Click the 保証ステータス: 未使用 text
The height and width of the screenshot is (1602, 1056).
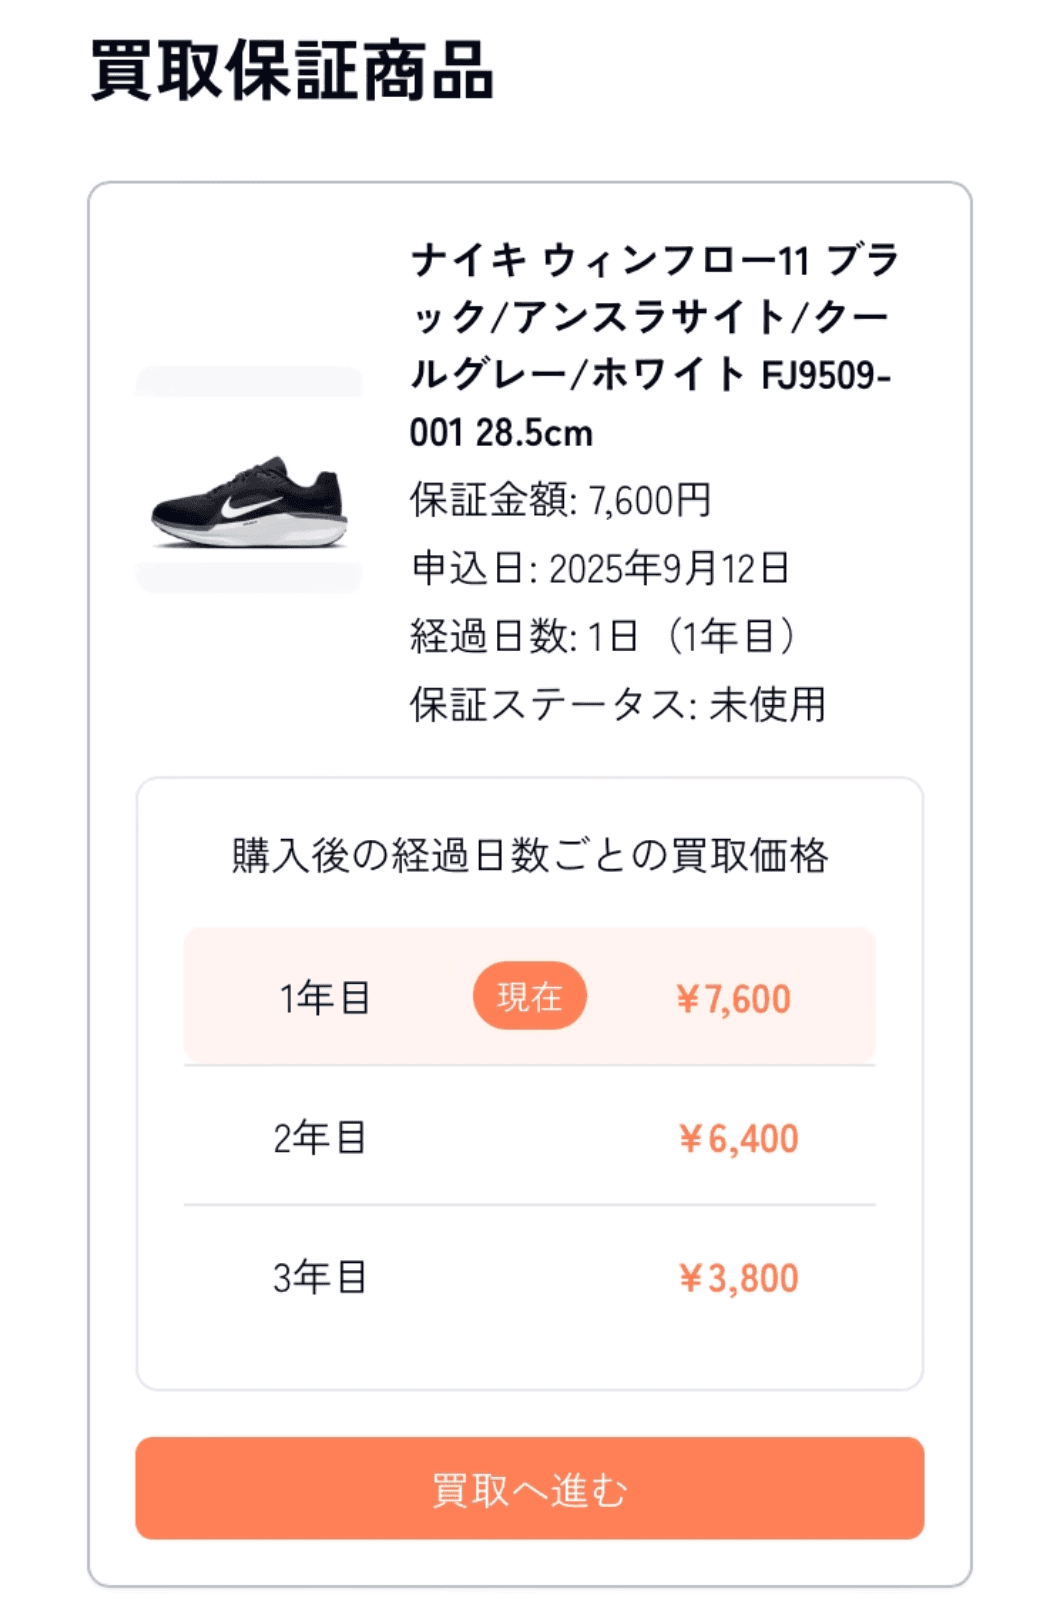point(617,704)
